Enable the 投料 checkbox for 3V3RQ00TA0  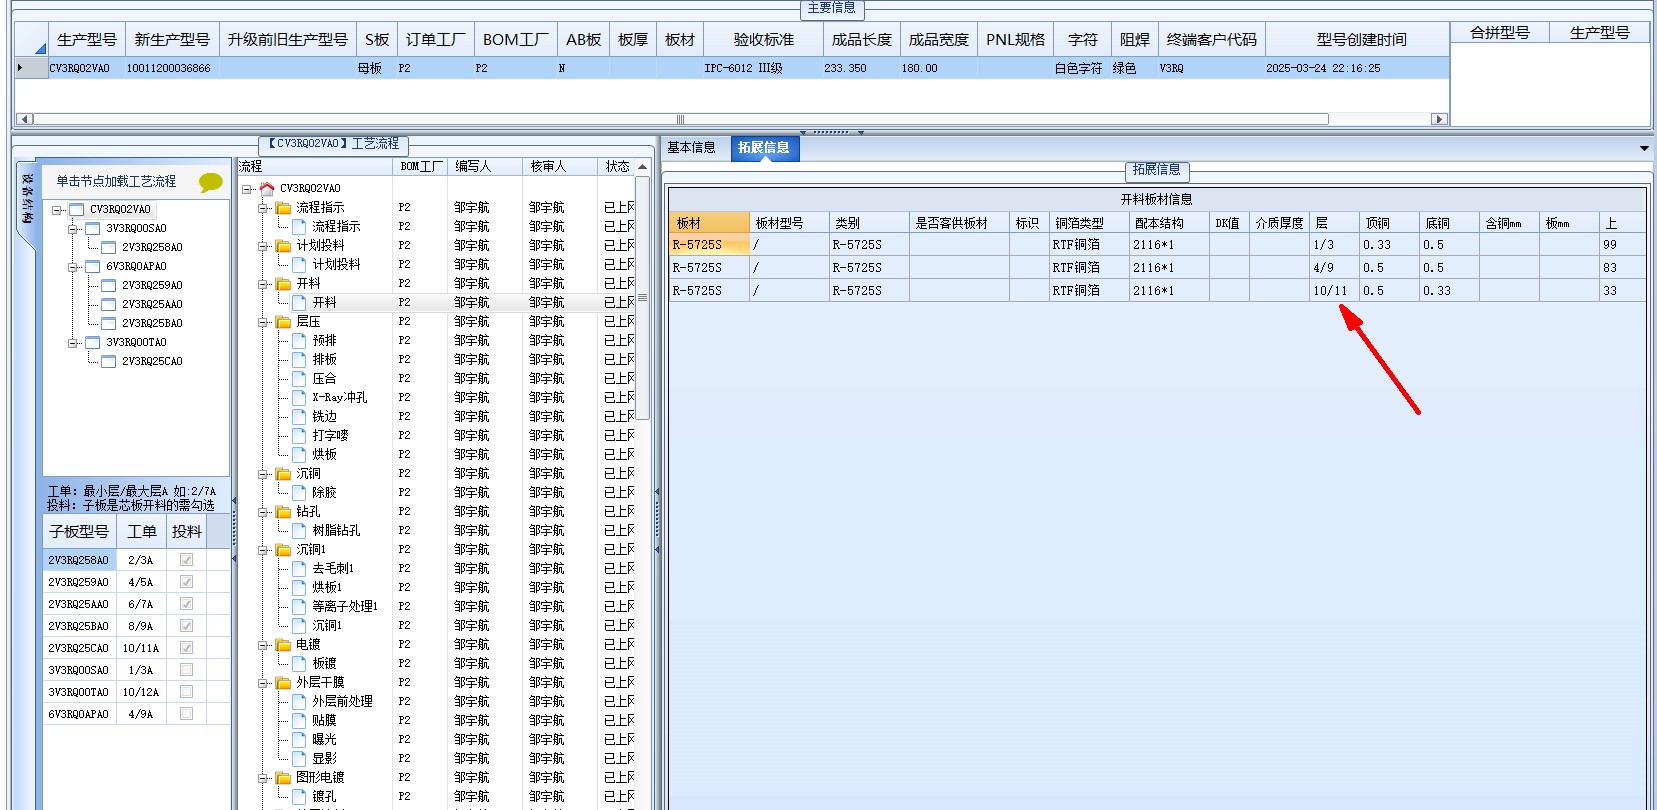pyautogui.click(x=186, y=692)
